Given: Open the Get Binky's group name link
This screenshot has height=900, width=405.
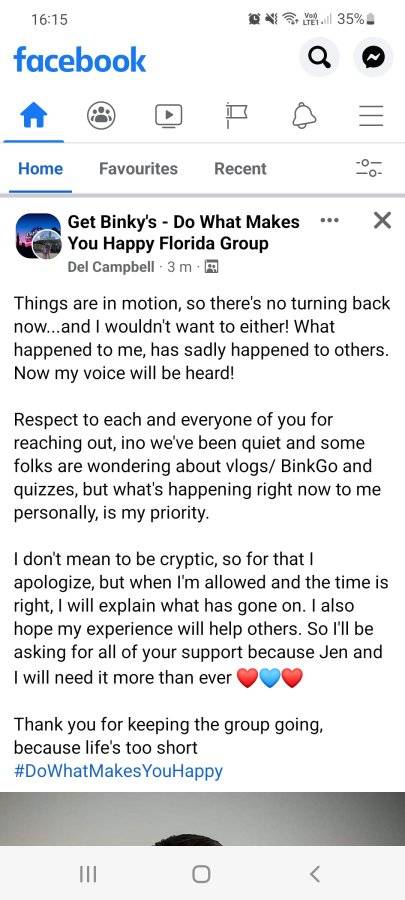Looking at the screenshot, I should [184, 232].
